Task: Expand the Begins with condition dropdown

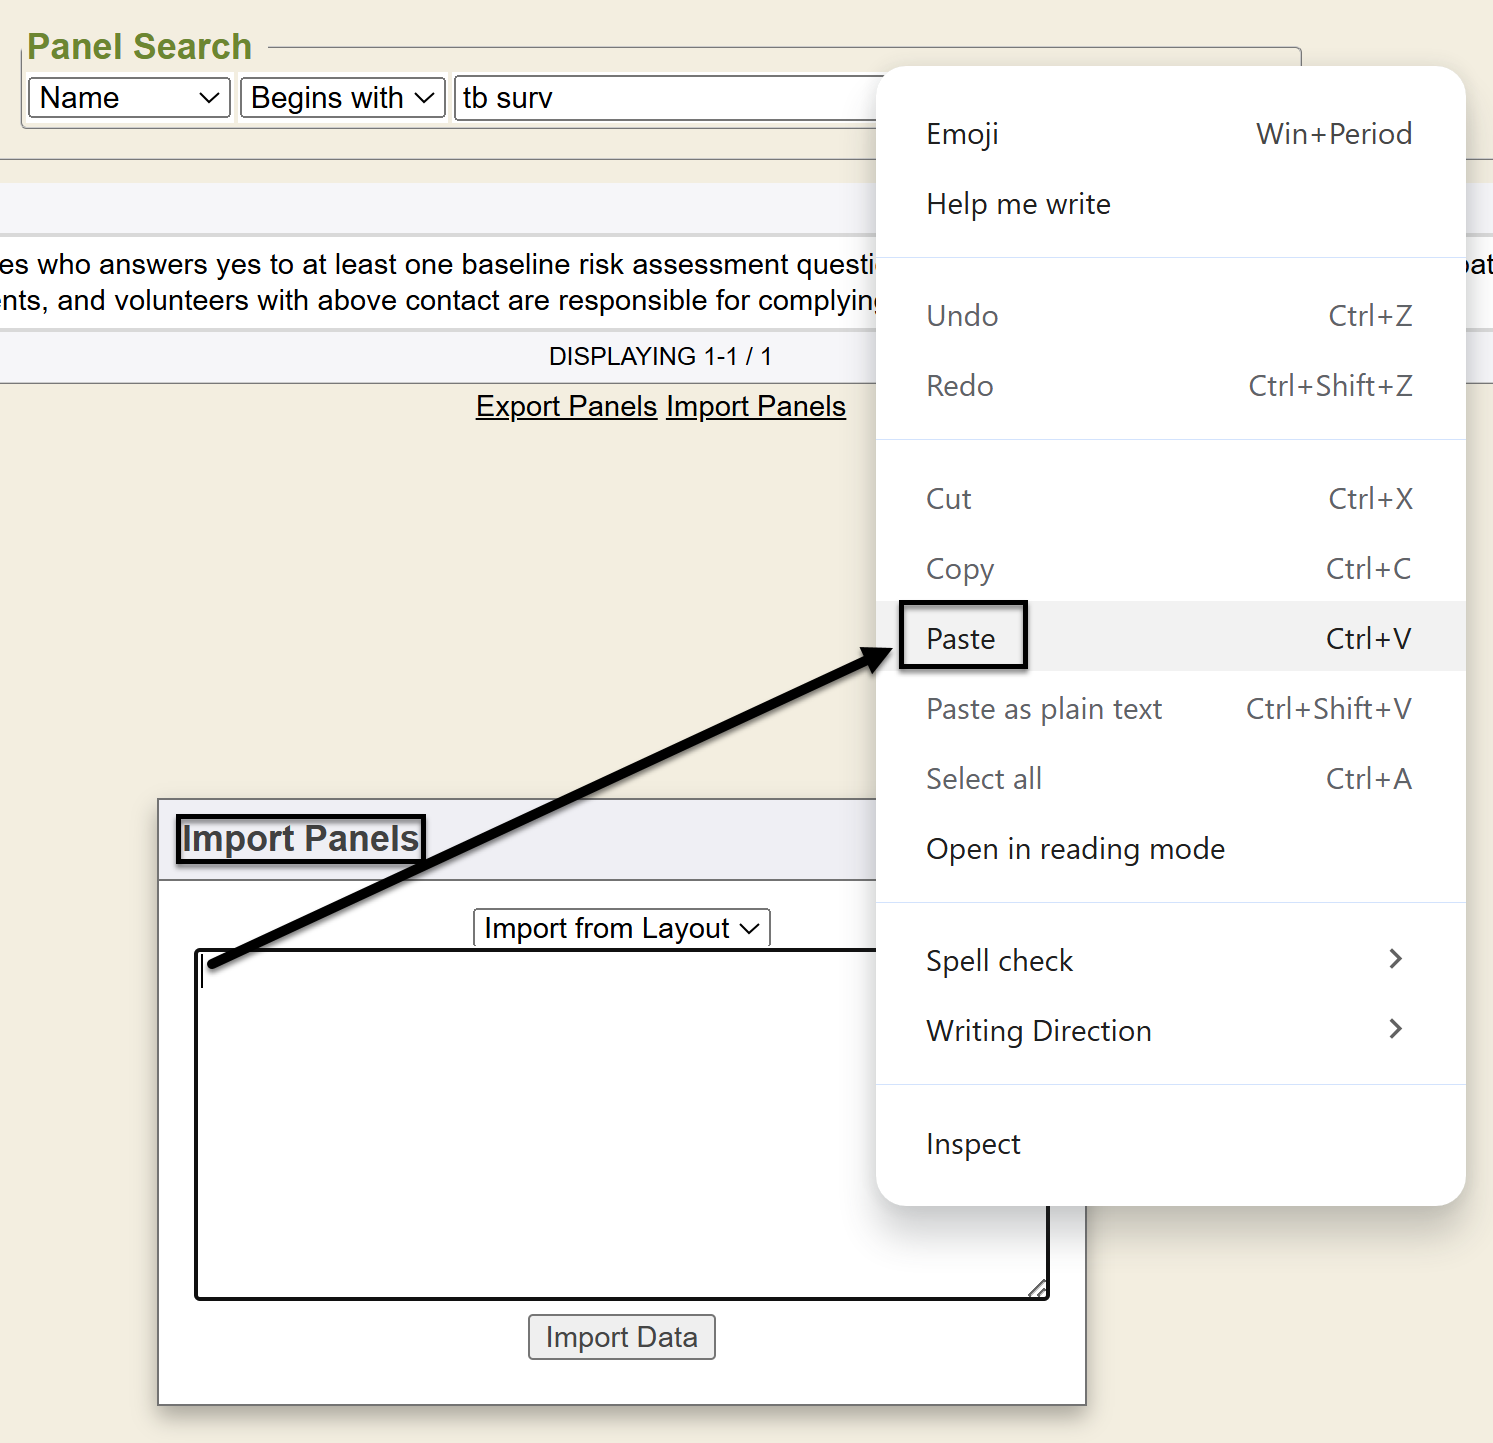Action: click(x=342, y=98)
